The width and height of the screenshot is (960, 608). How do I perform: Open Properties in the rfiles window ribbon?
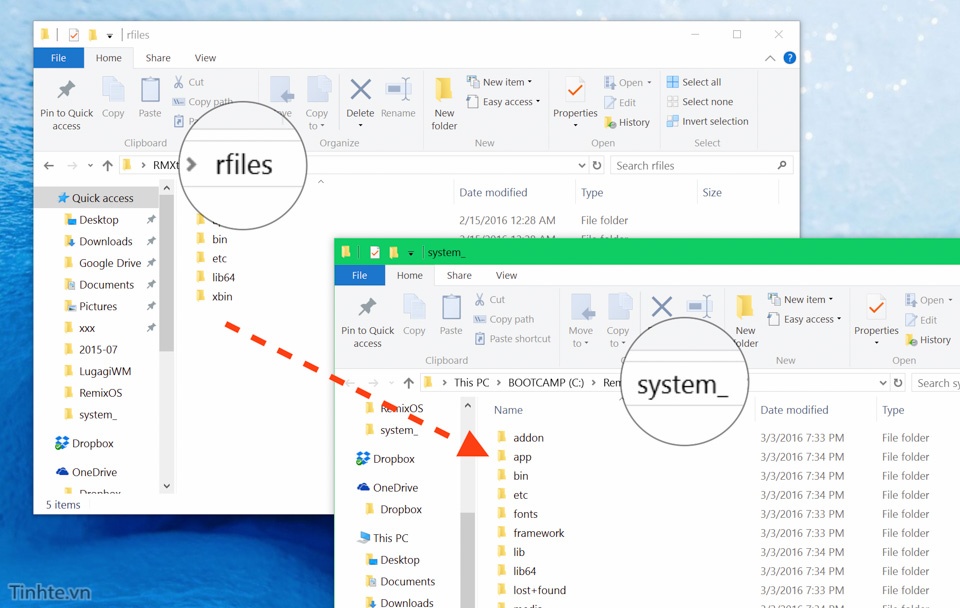pyautogui.click(x=575, y=98)
